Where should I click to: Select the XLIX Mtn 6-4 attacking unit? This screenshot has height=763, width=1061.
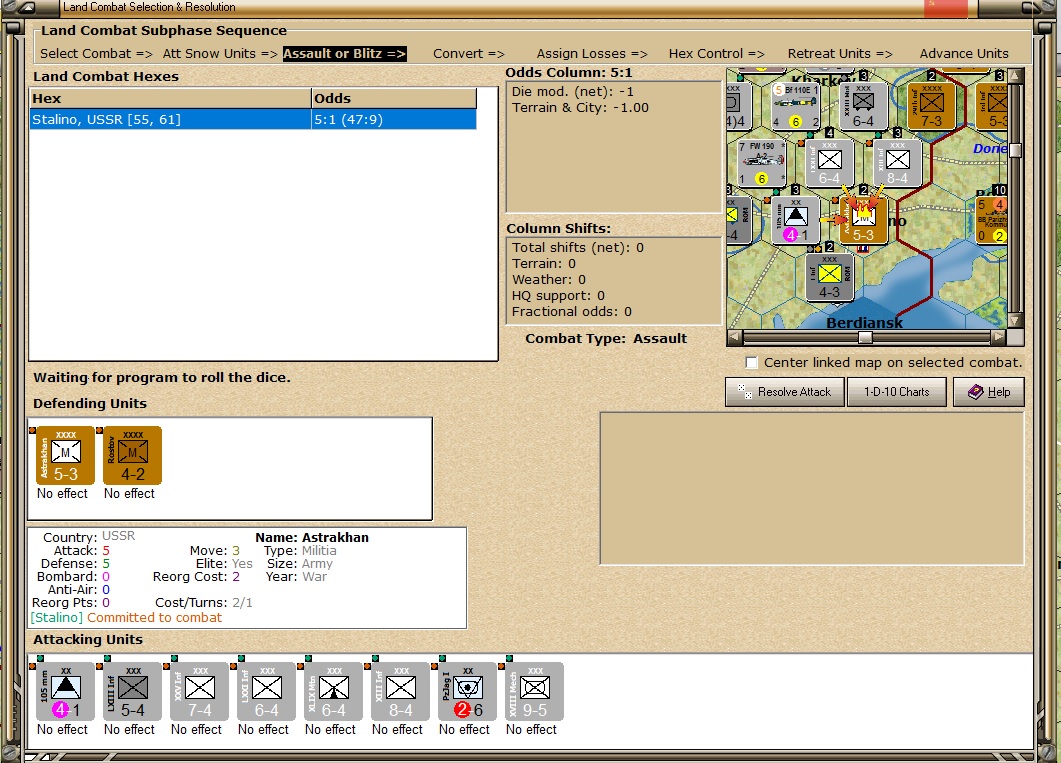[x=330, y=692]
